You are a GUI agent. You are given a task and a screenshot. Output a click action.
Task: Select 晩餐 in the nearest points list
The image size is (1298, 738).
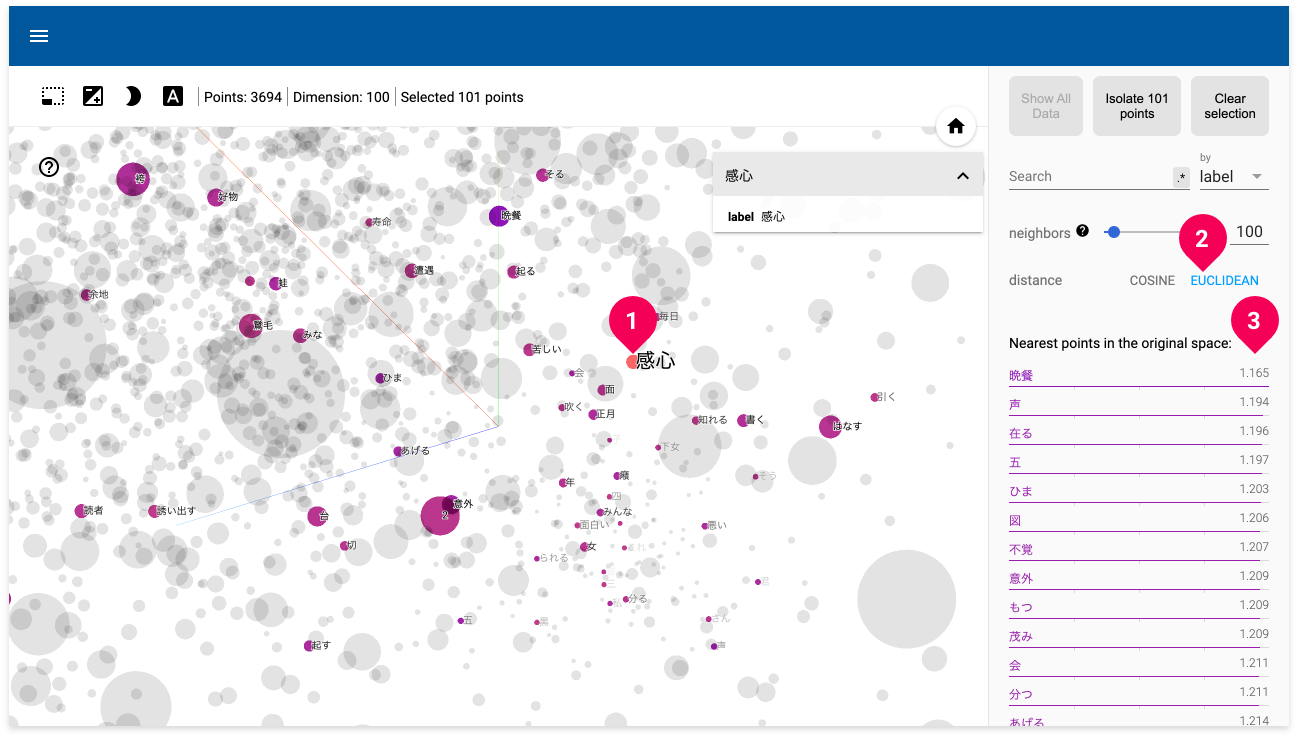1139,375
